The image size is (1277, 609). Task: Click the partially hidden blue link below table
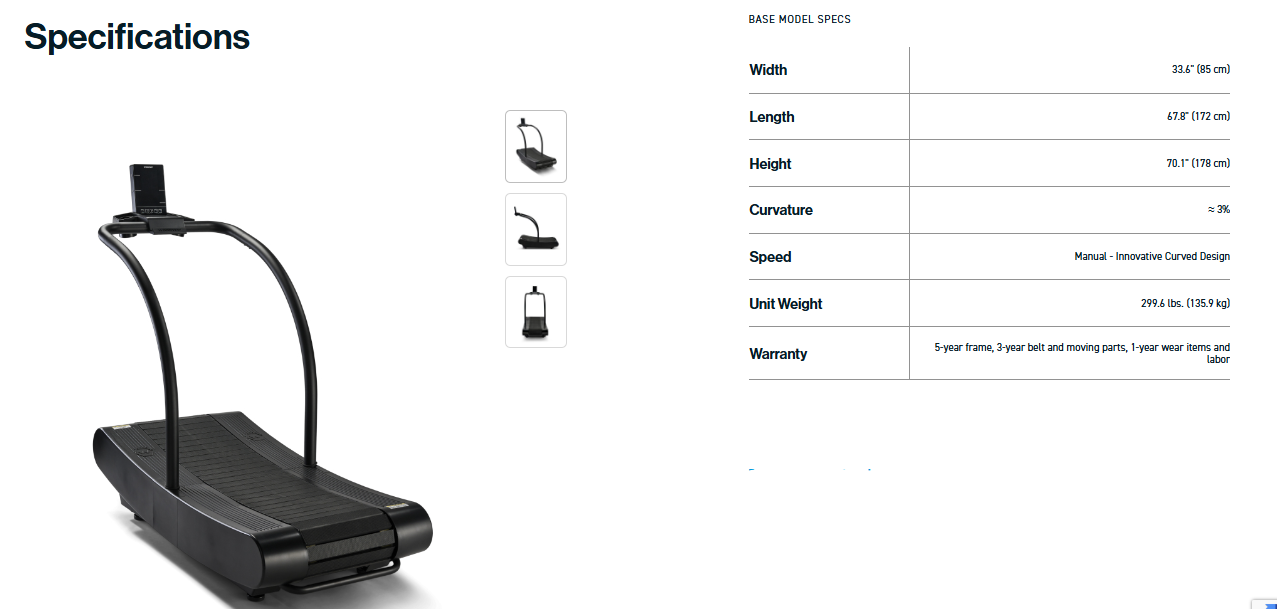[x=811, y=469]
